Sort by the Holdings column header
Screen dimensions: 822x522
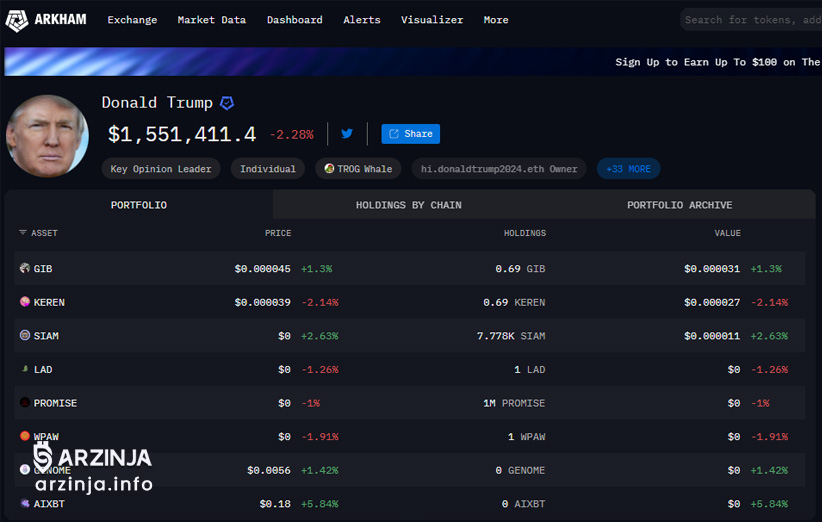click(525, 233)
